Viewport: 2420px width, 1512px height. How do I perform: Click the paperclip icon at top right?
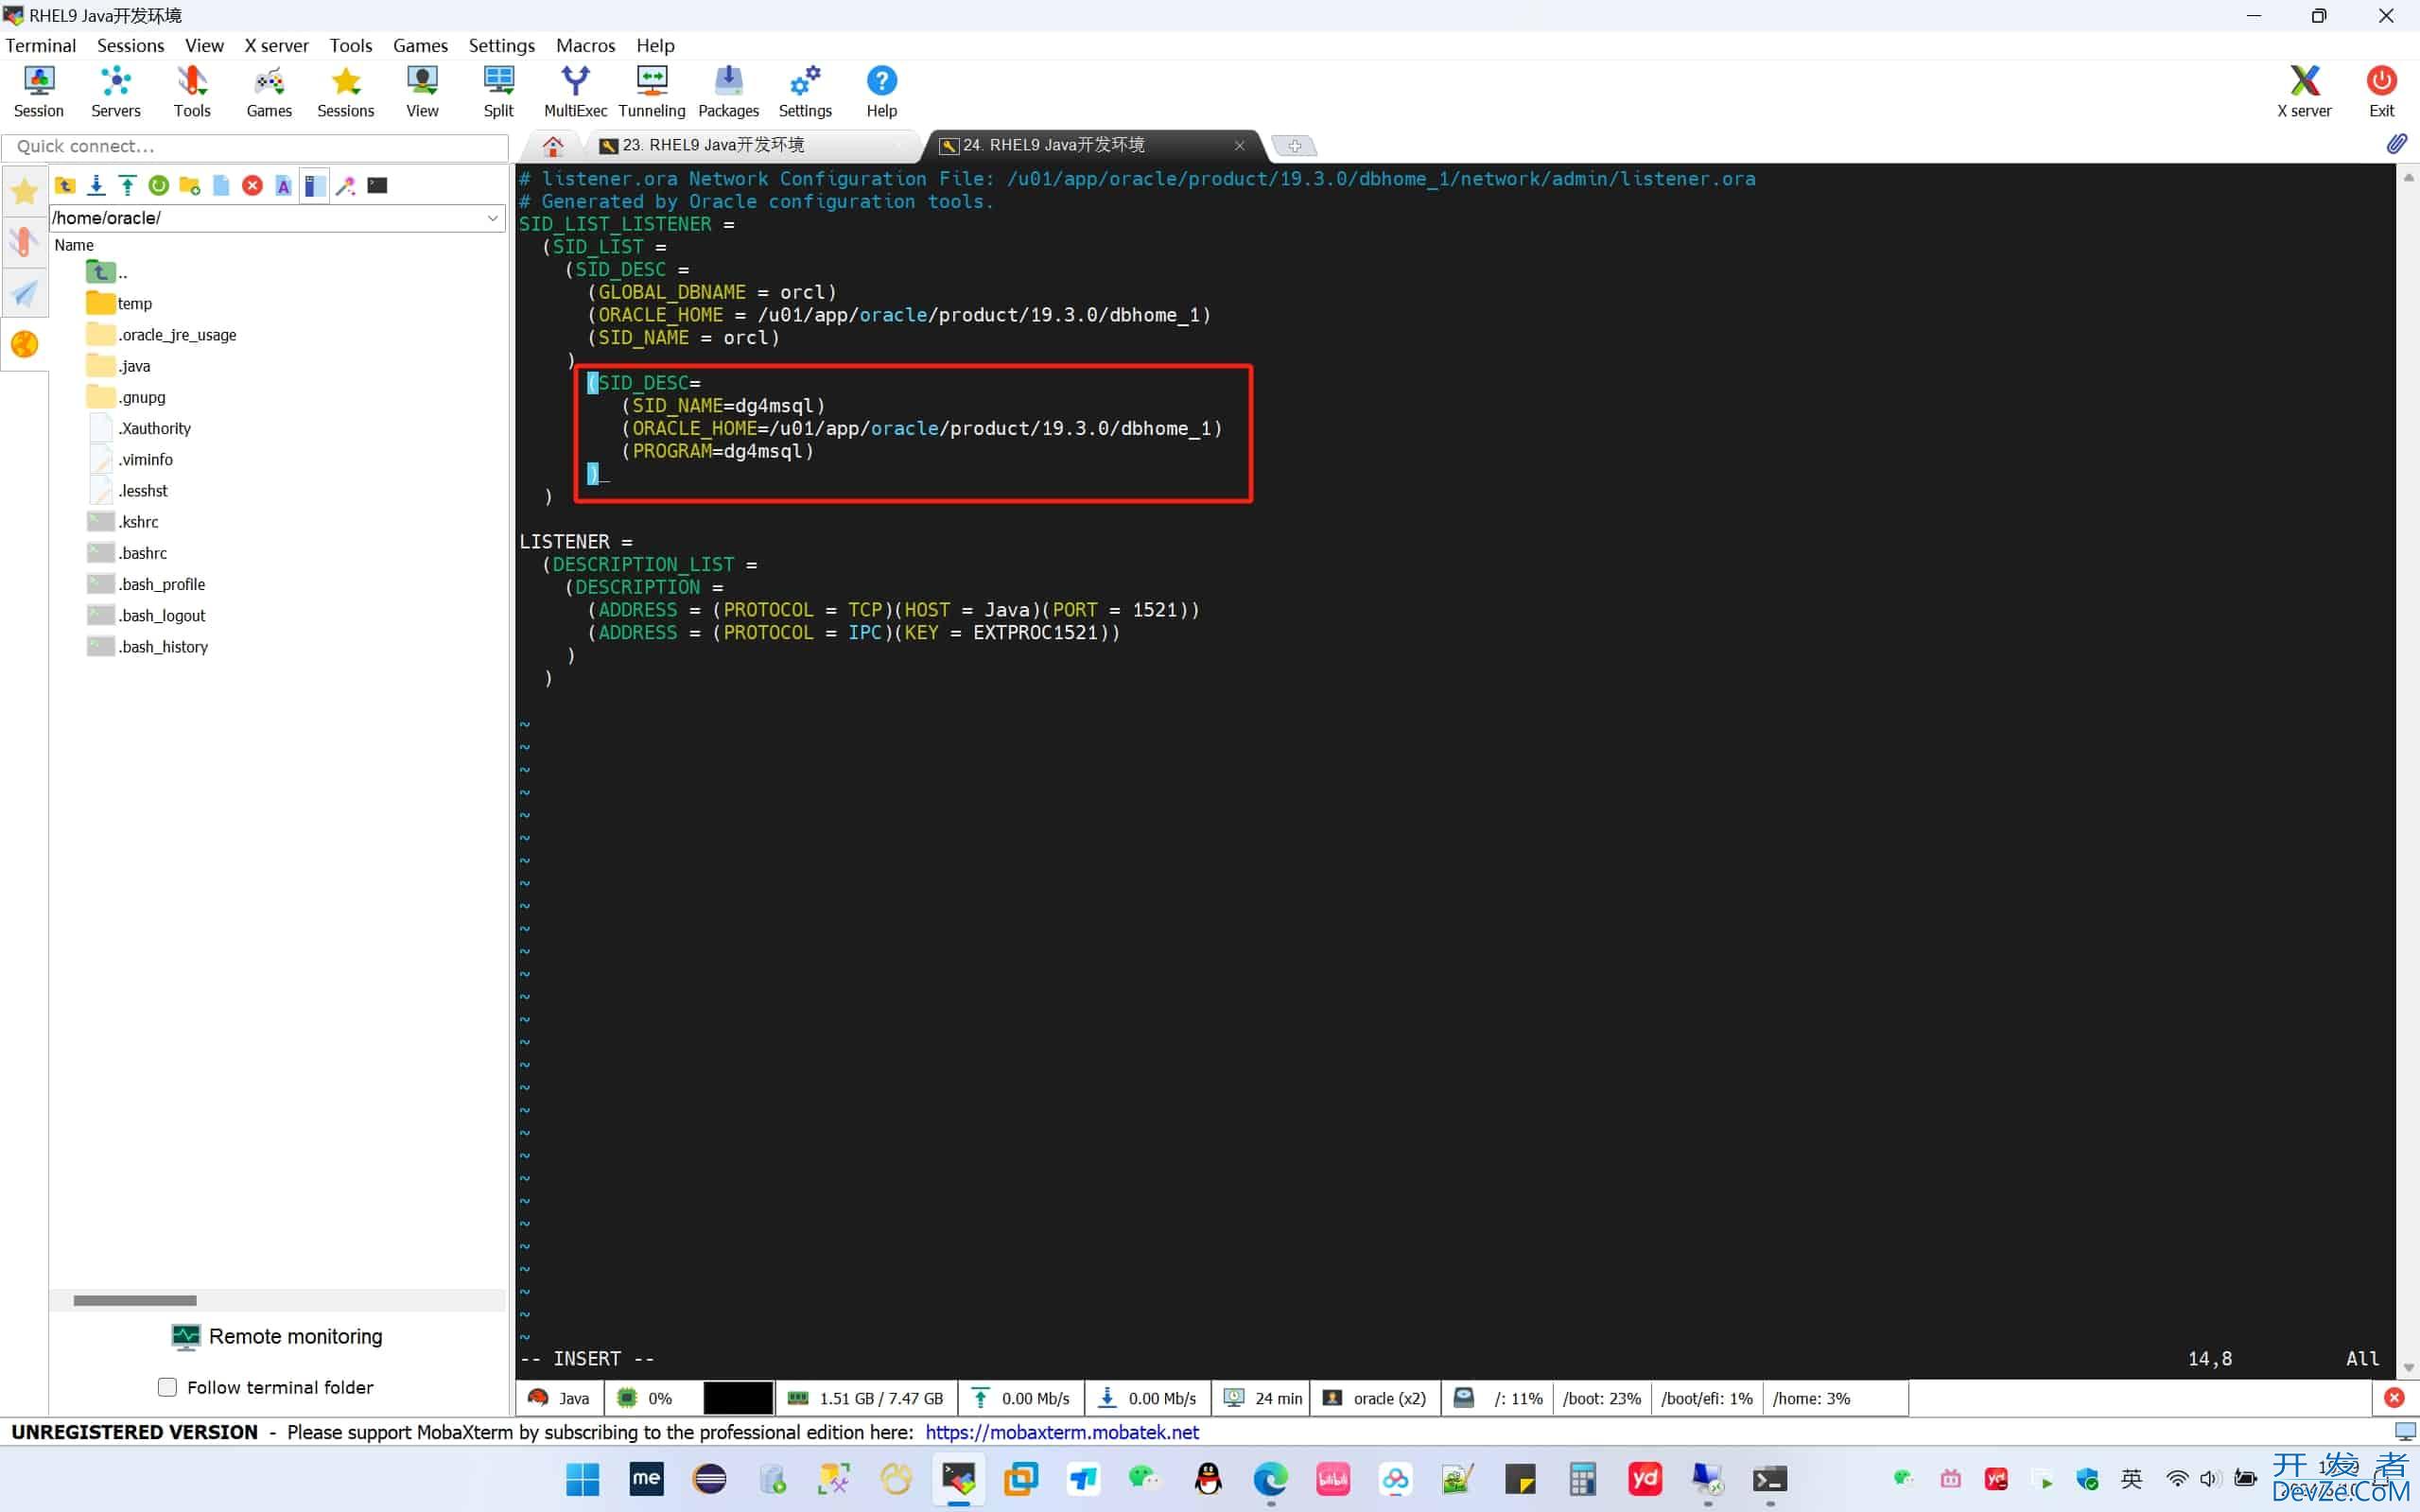click(2396, 145)
